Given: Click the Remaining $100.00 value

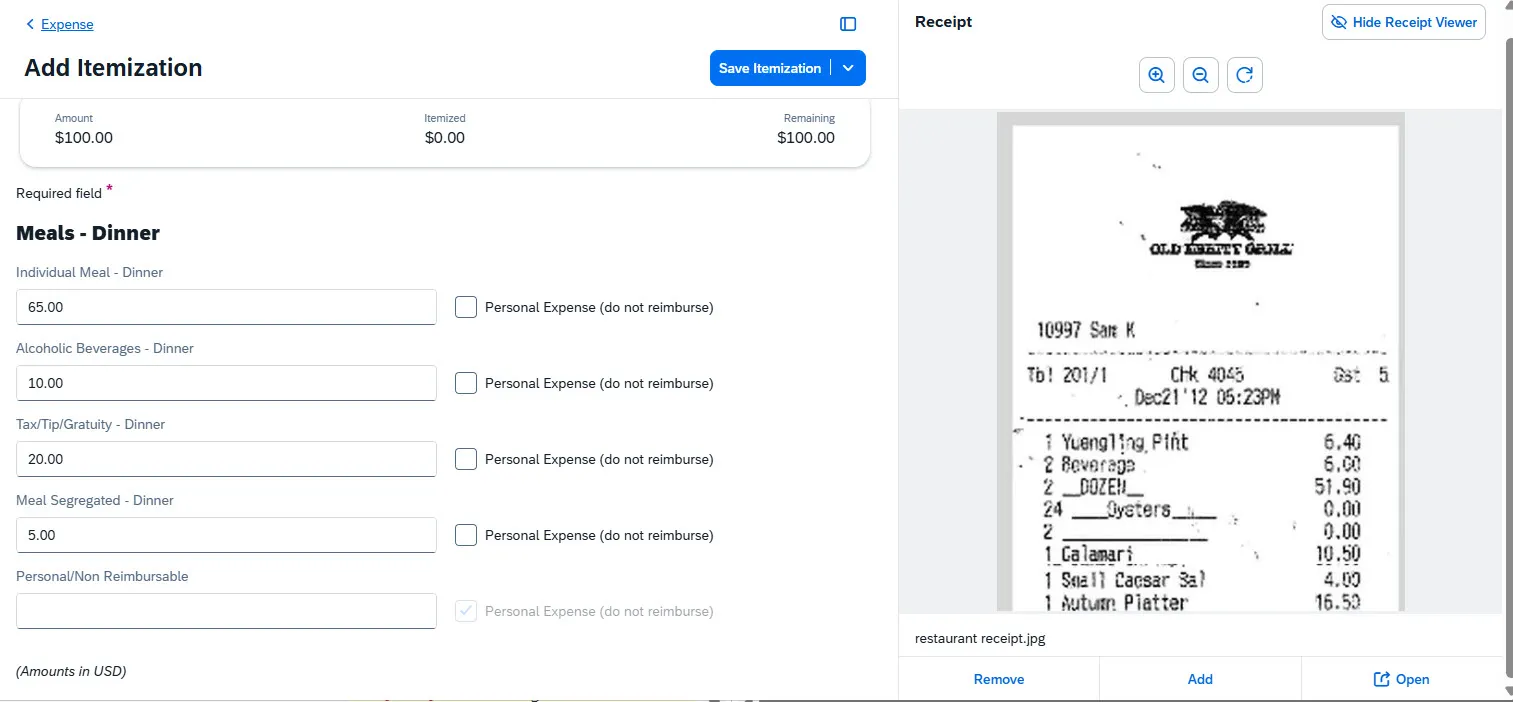Looking at the screenshot, I should pyautogui.click(x=806, y=138).
